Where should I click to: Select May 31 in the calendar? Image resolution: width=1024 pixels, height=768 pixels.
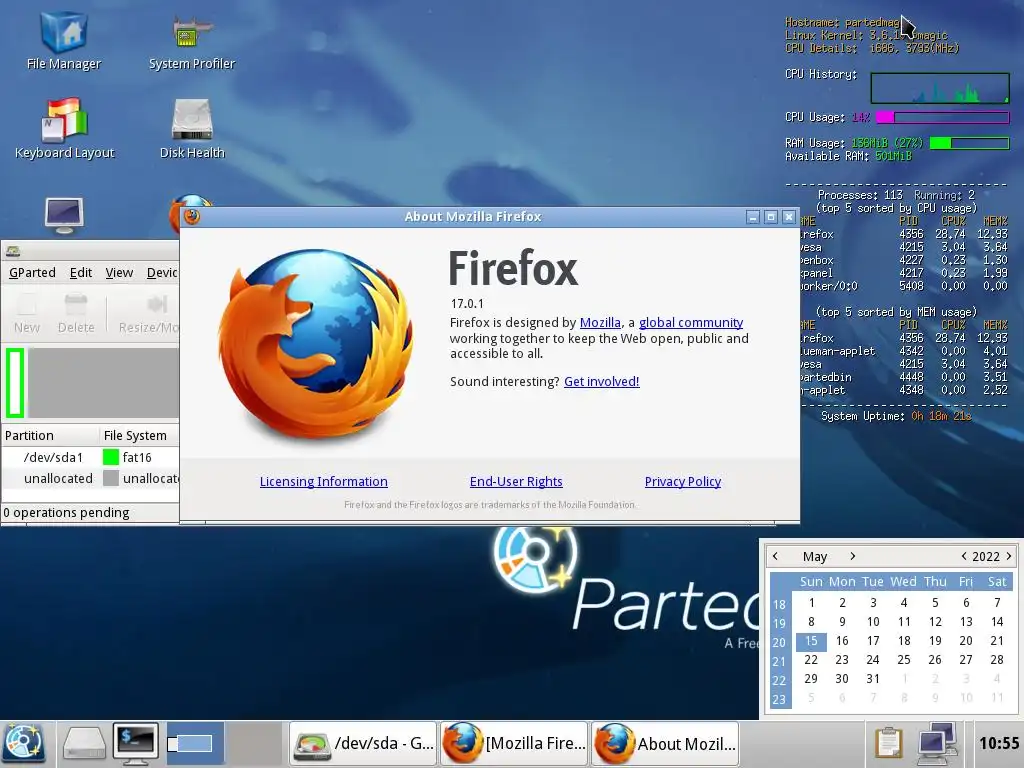tap(873, 679)
